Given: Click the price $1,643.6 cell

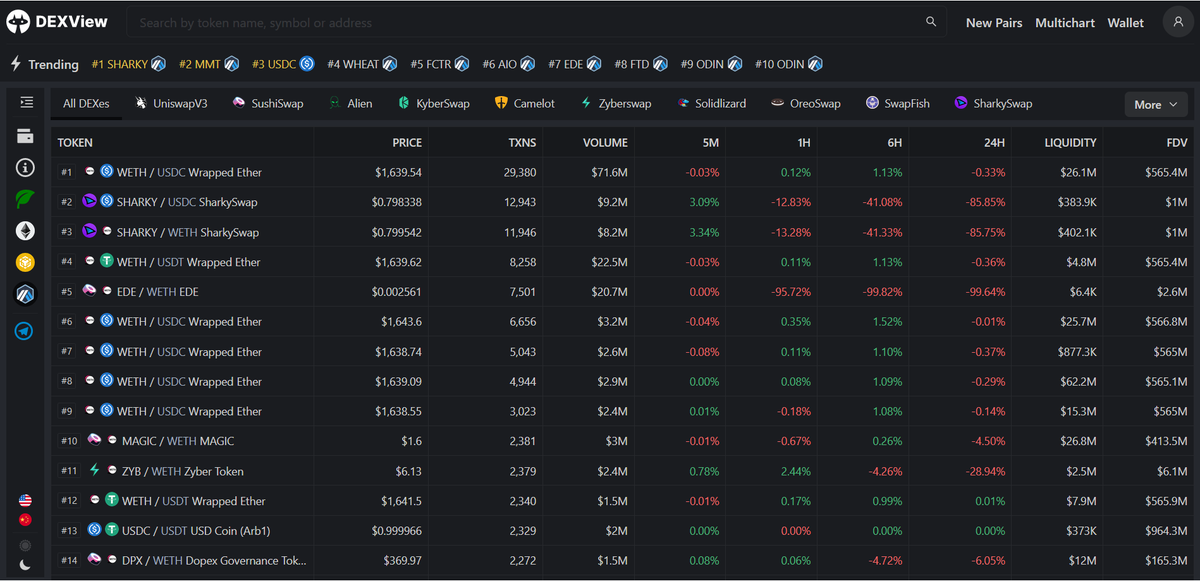Looking at the screenshot, I should pos(401,322).
